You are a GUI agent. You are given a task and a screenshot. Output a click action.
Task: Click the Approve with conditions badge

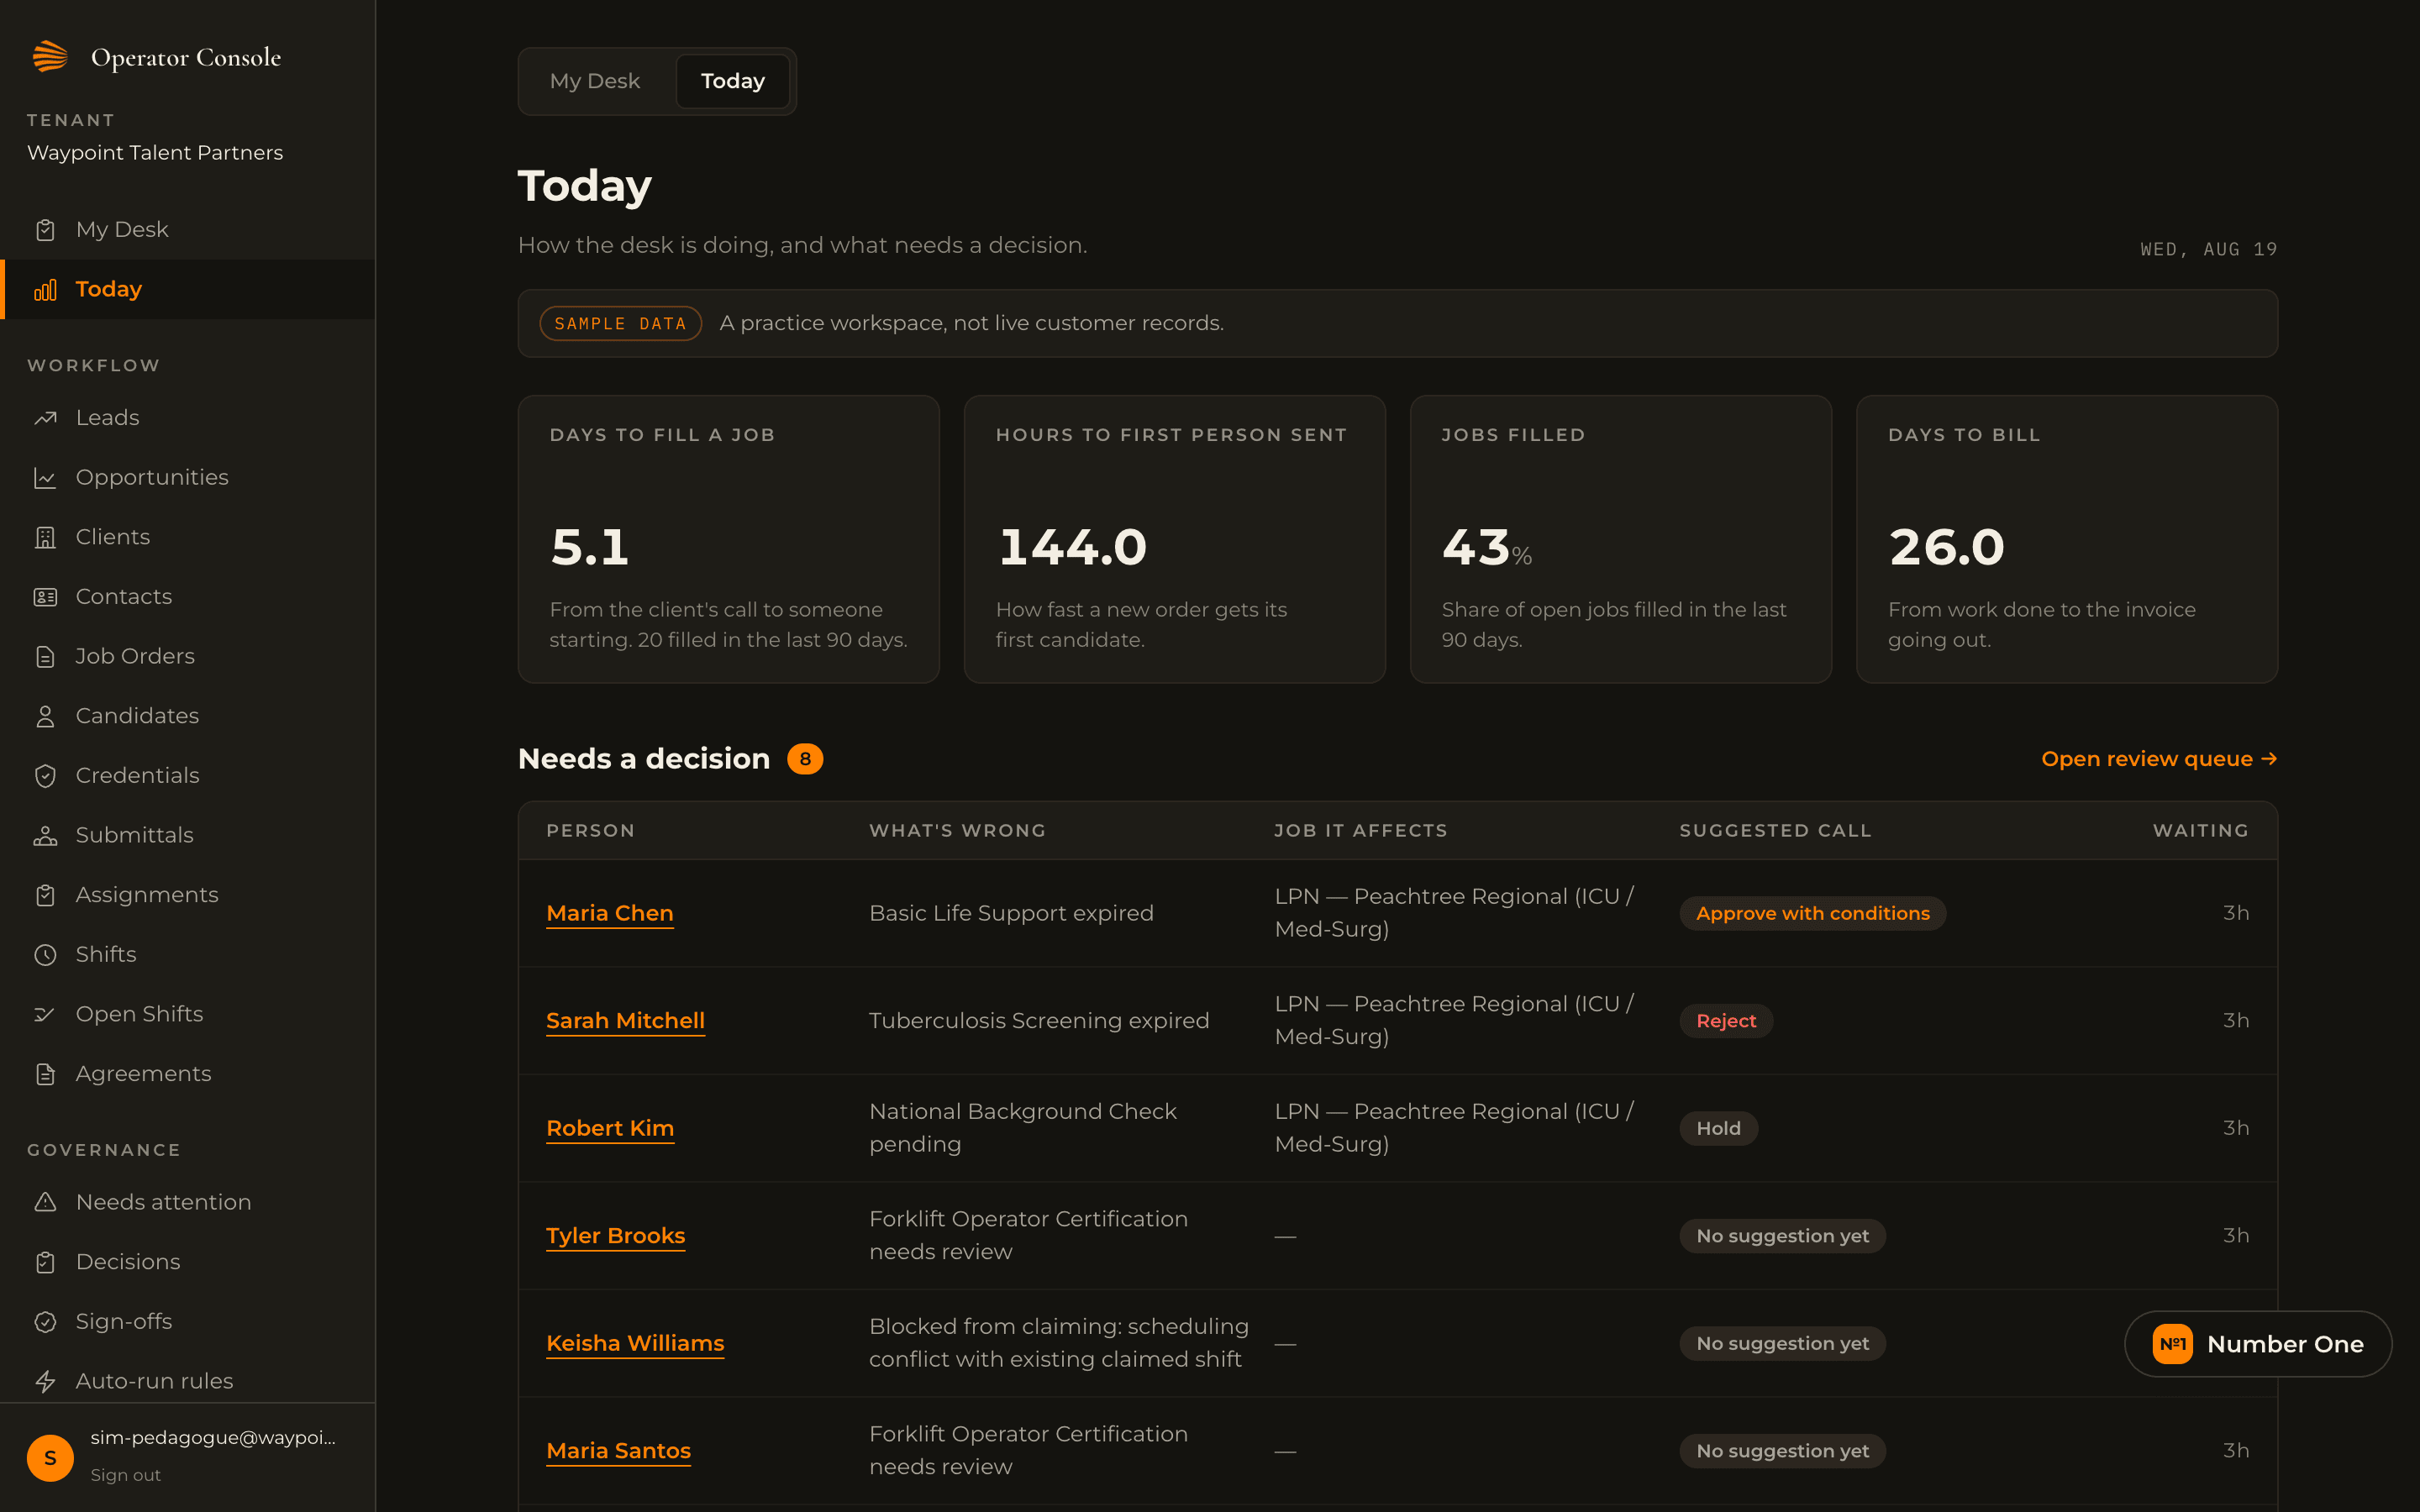click(x=1812, y=913)
